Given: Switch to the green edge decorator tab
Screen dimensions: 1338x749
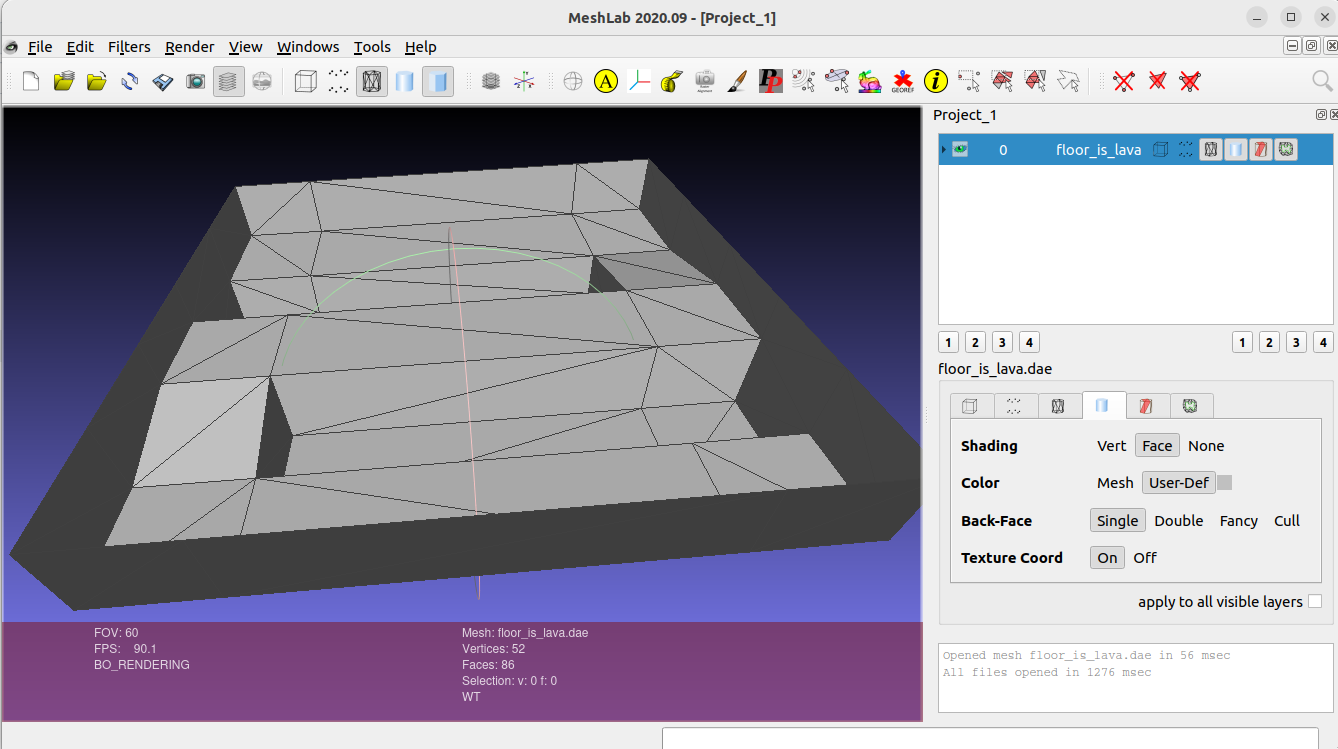Looking at the screenshot, I should 1190,406.
